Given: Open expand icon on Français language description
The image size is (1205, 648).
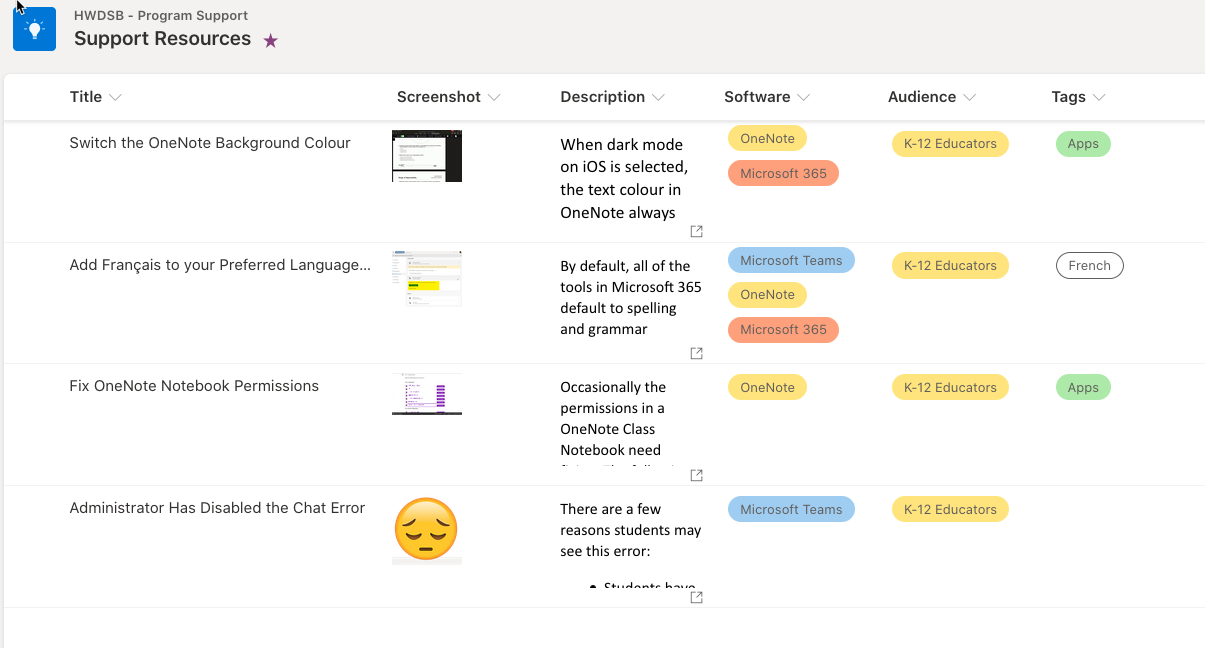Looking at the screenshot, I should (x=697, y=353).
